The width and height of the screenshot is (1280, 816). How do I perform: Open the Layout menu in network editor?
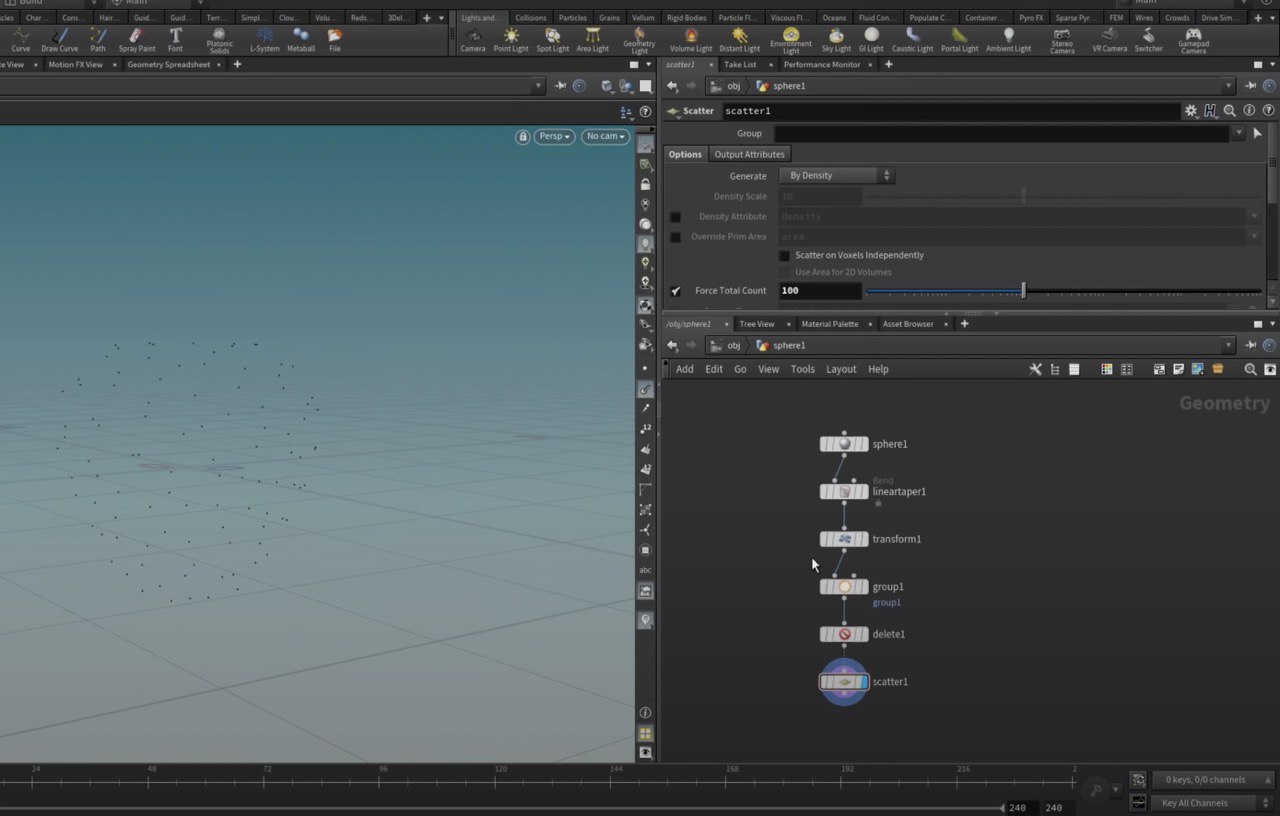(x=841, y=369)
